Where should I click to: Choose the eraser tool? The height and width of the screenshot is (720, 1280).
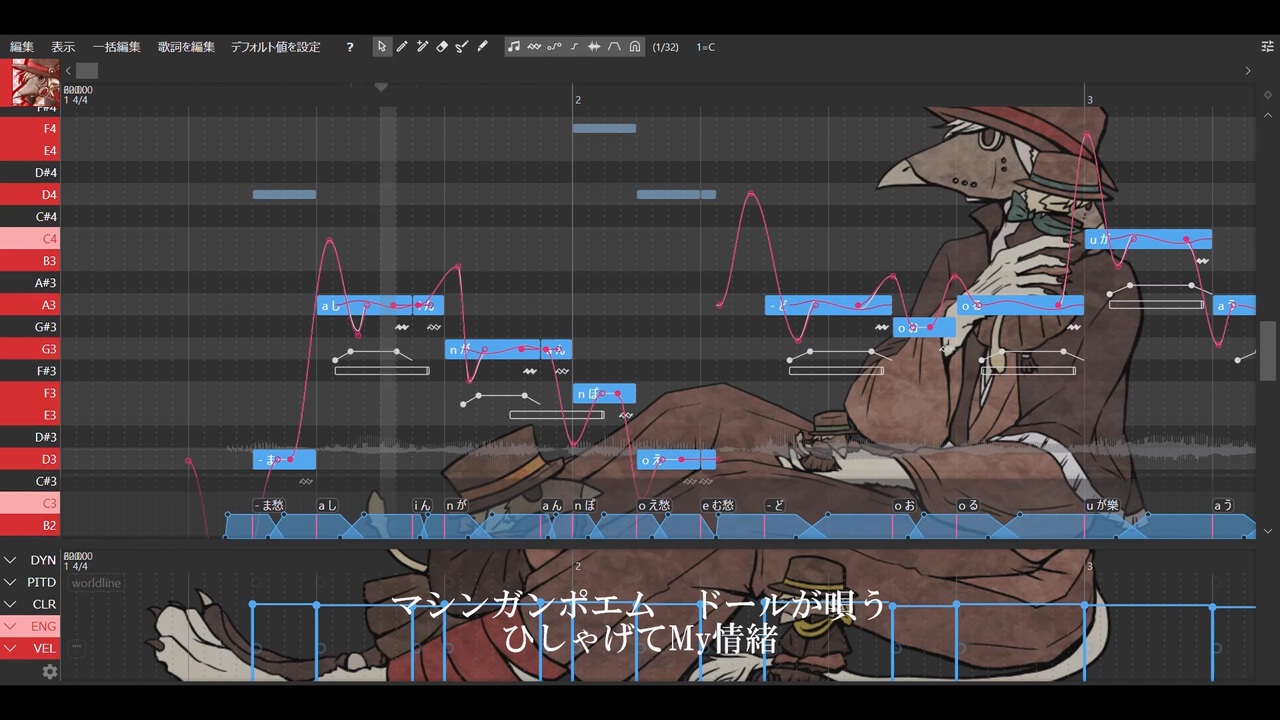coord(442,47)
